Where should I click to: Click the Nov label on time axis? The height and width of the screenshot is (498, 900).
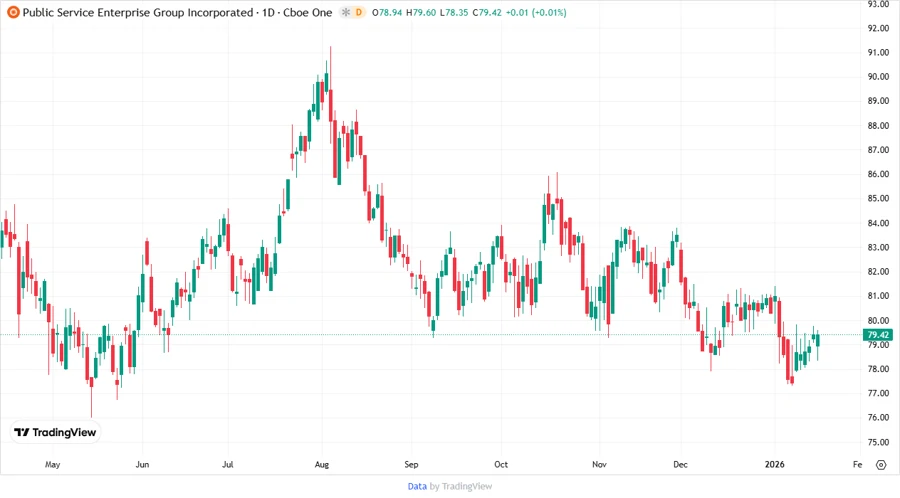[599, 465]
